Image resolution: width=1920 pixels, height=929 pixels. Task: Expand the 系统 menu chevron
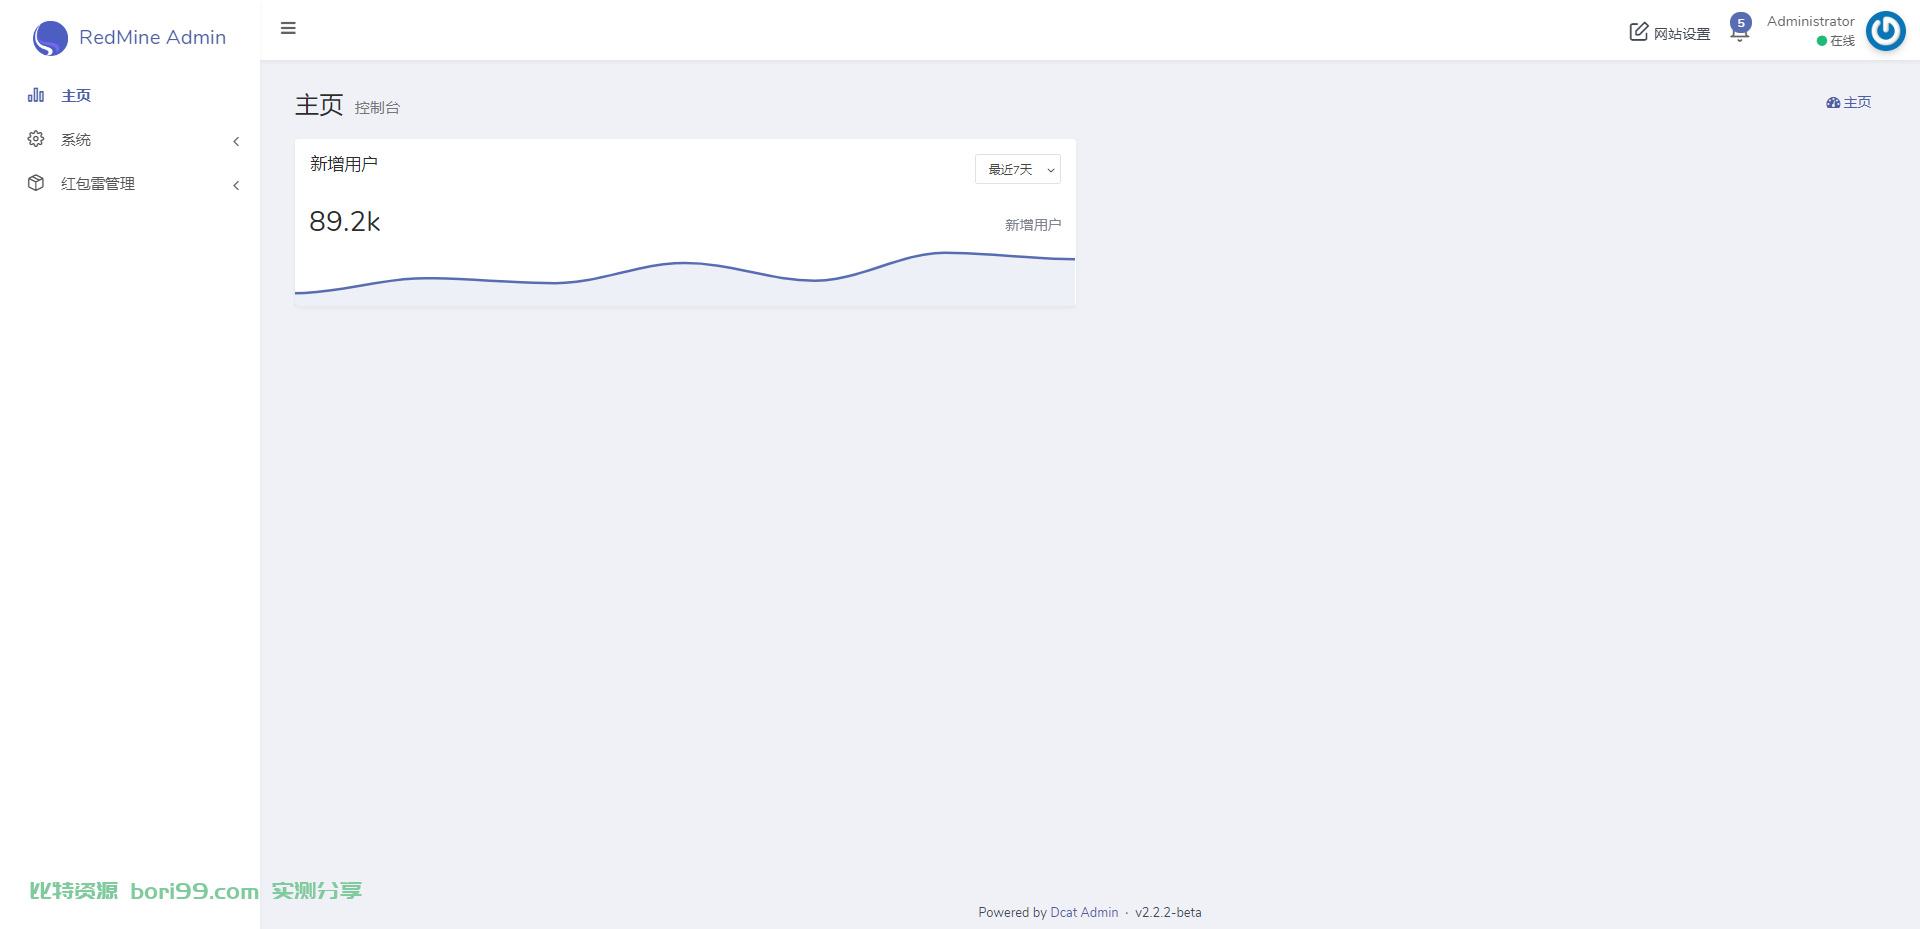tap(236, 141)
